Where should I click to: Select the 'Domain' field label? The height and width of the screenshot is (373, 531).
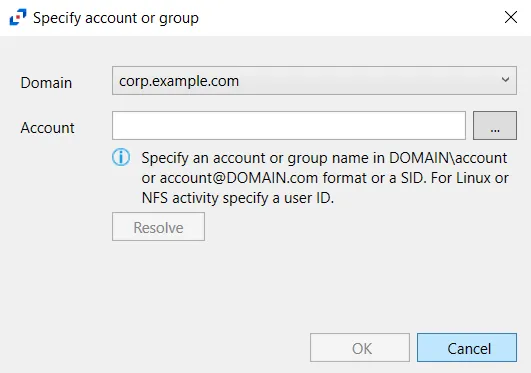[46, 83]
